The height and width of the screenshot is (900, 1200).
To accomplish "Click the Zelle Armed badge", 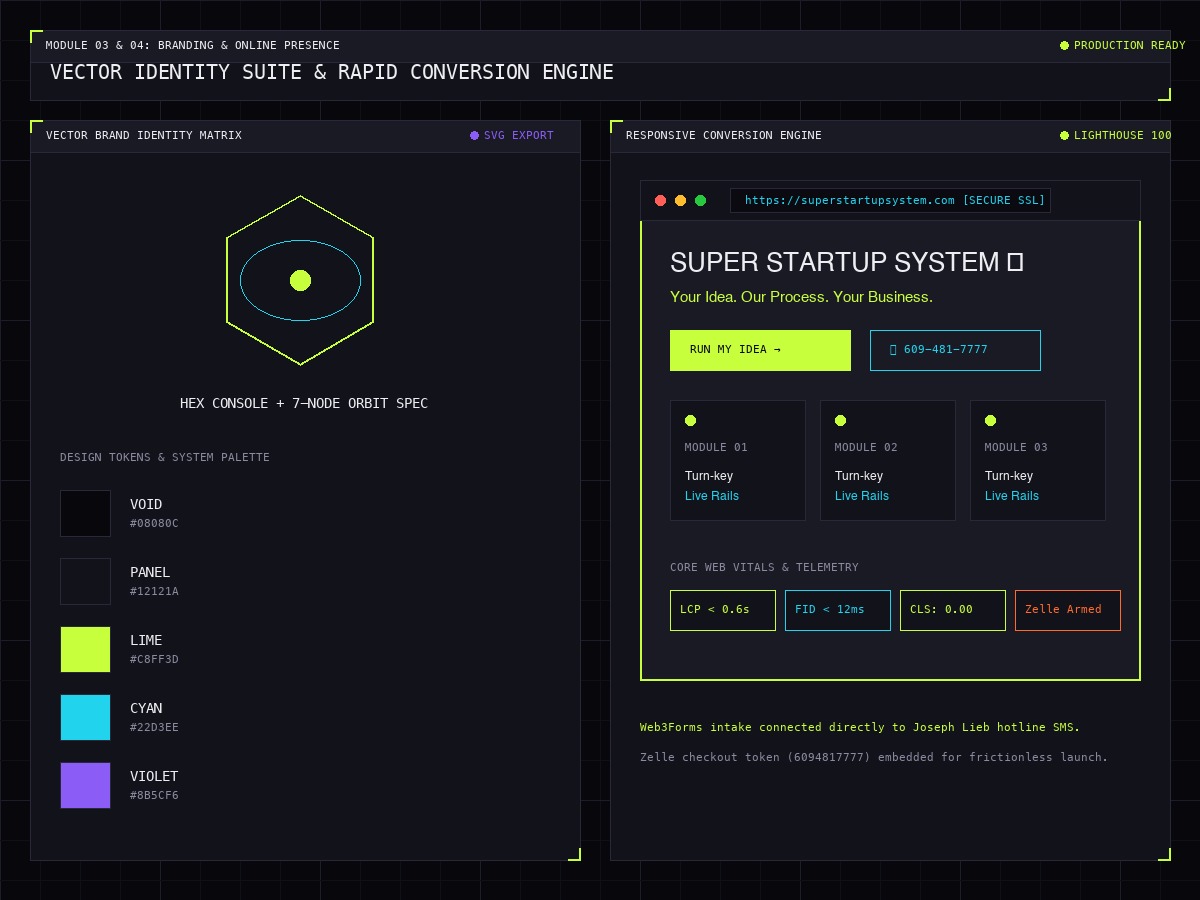I will 1068,610.
